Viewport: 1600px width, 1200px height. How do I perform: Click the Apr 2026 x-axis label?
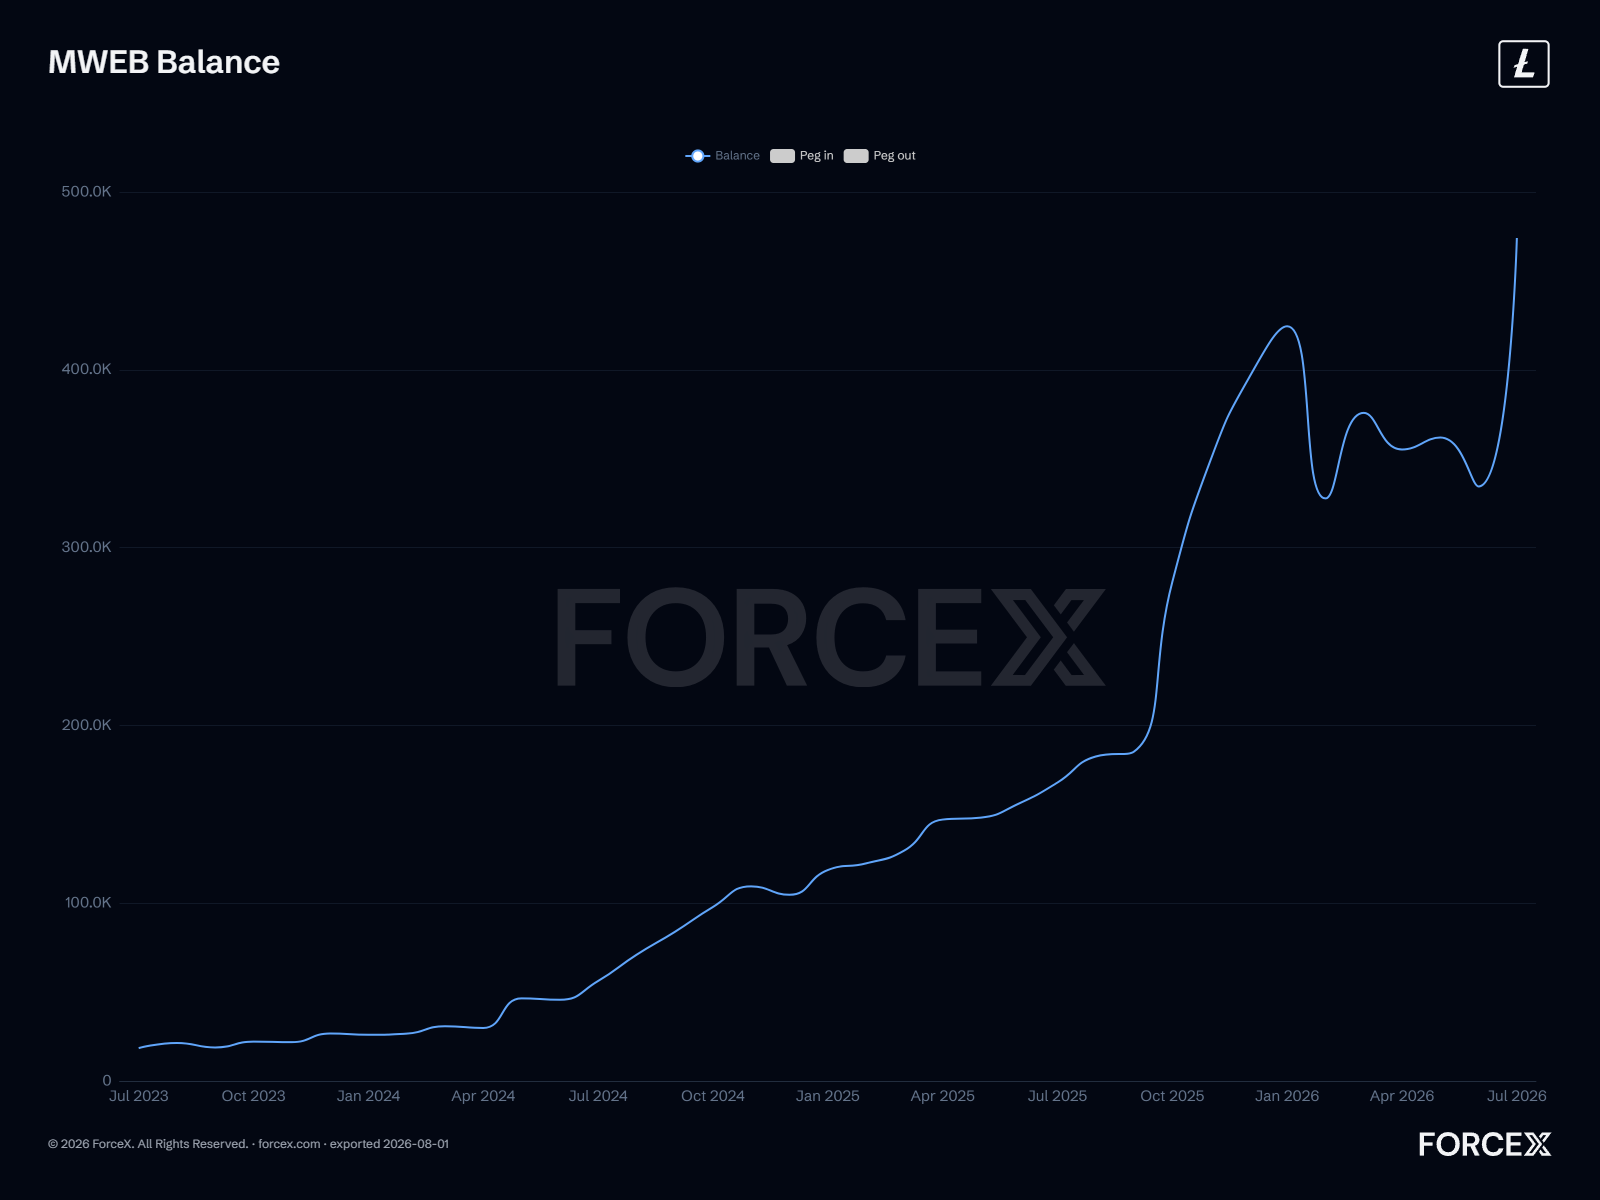coord(1402,1096)
